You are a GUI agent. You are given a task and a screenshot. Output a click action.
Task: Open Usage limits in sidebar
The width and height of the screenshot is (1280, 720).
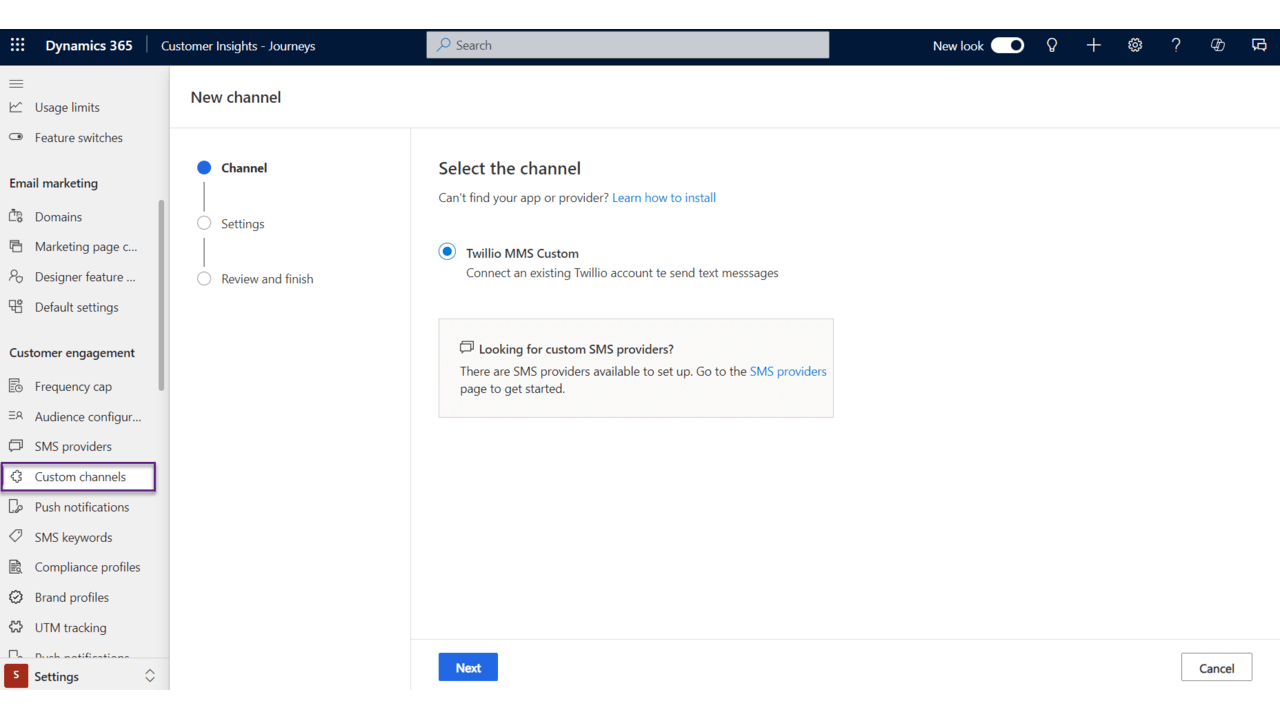(67, 107)
